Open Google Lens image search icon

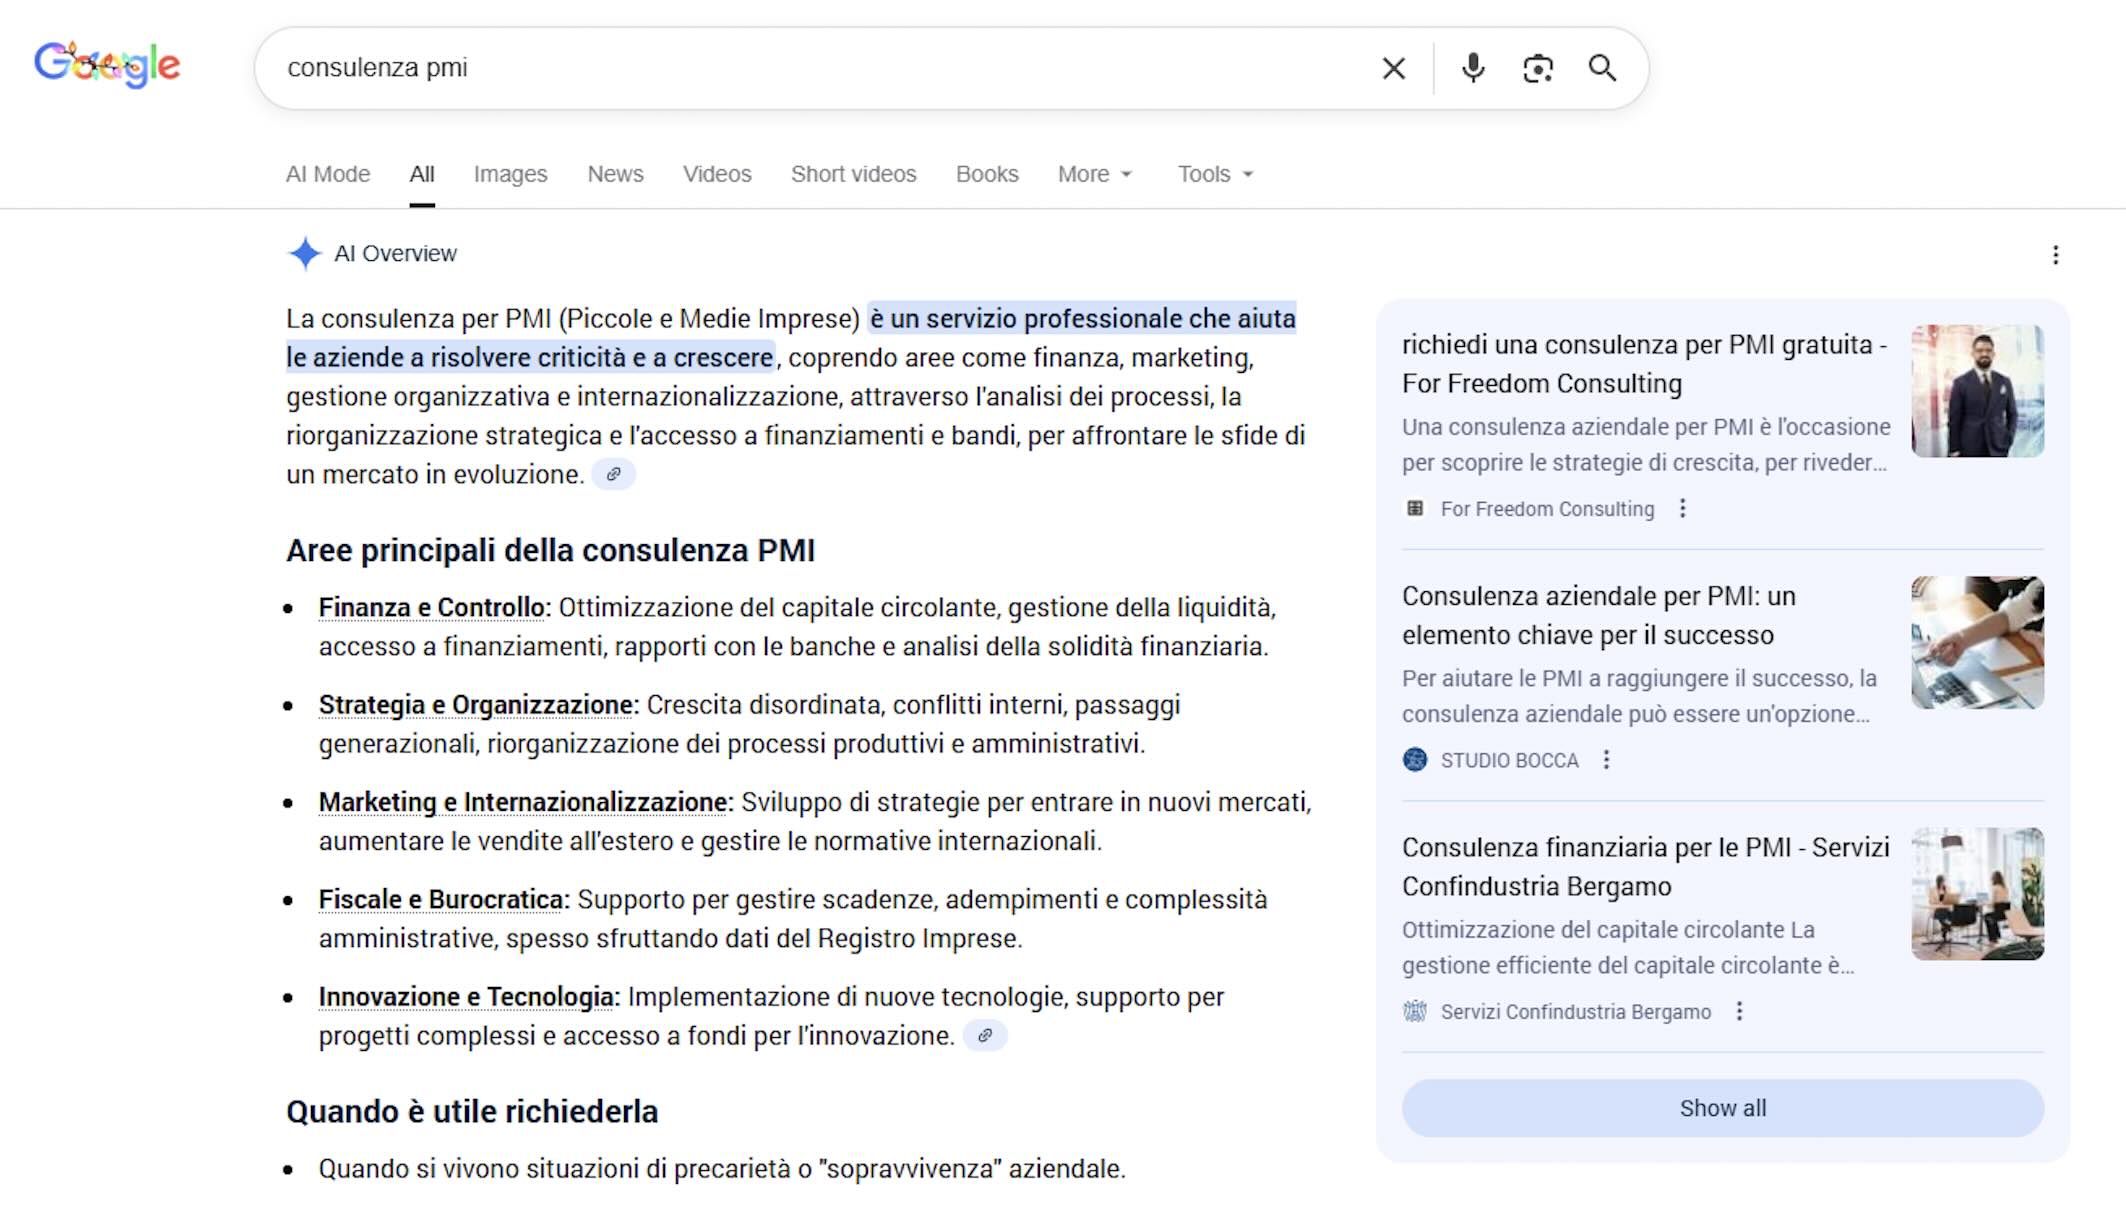pyautogui.click(x=1537, y=68)
